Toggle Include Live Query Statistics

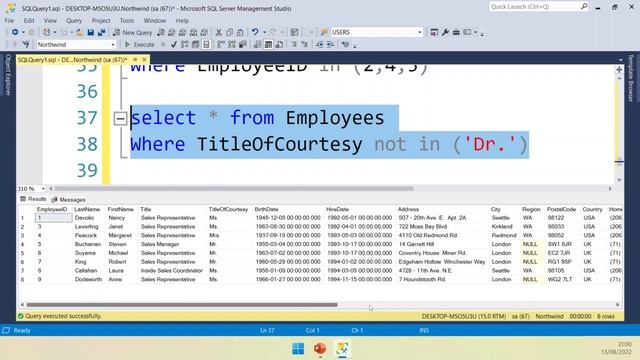pos(232,44)
